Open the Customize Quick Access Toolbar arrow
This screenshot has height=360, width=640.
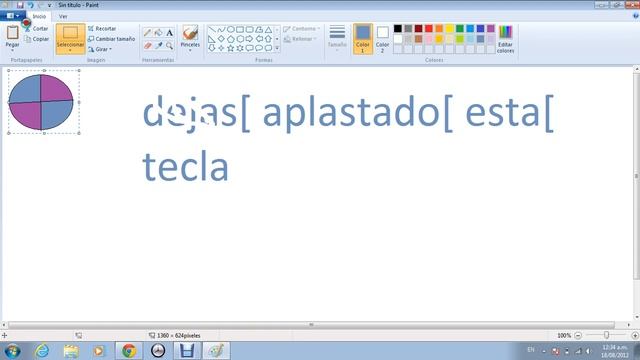49,5
